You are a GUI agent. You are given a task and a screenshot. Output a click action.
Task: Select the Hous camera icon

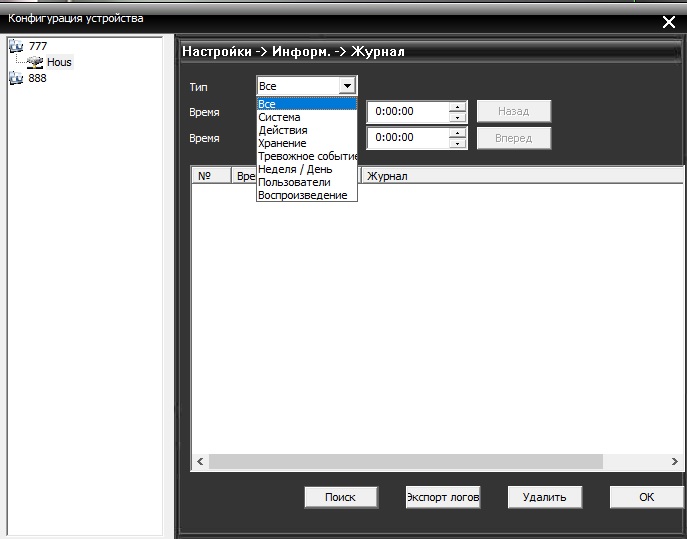coord(35,62)
